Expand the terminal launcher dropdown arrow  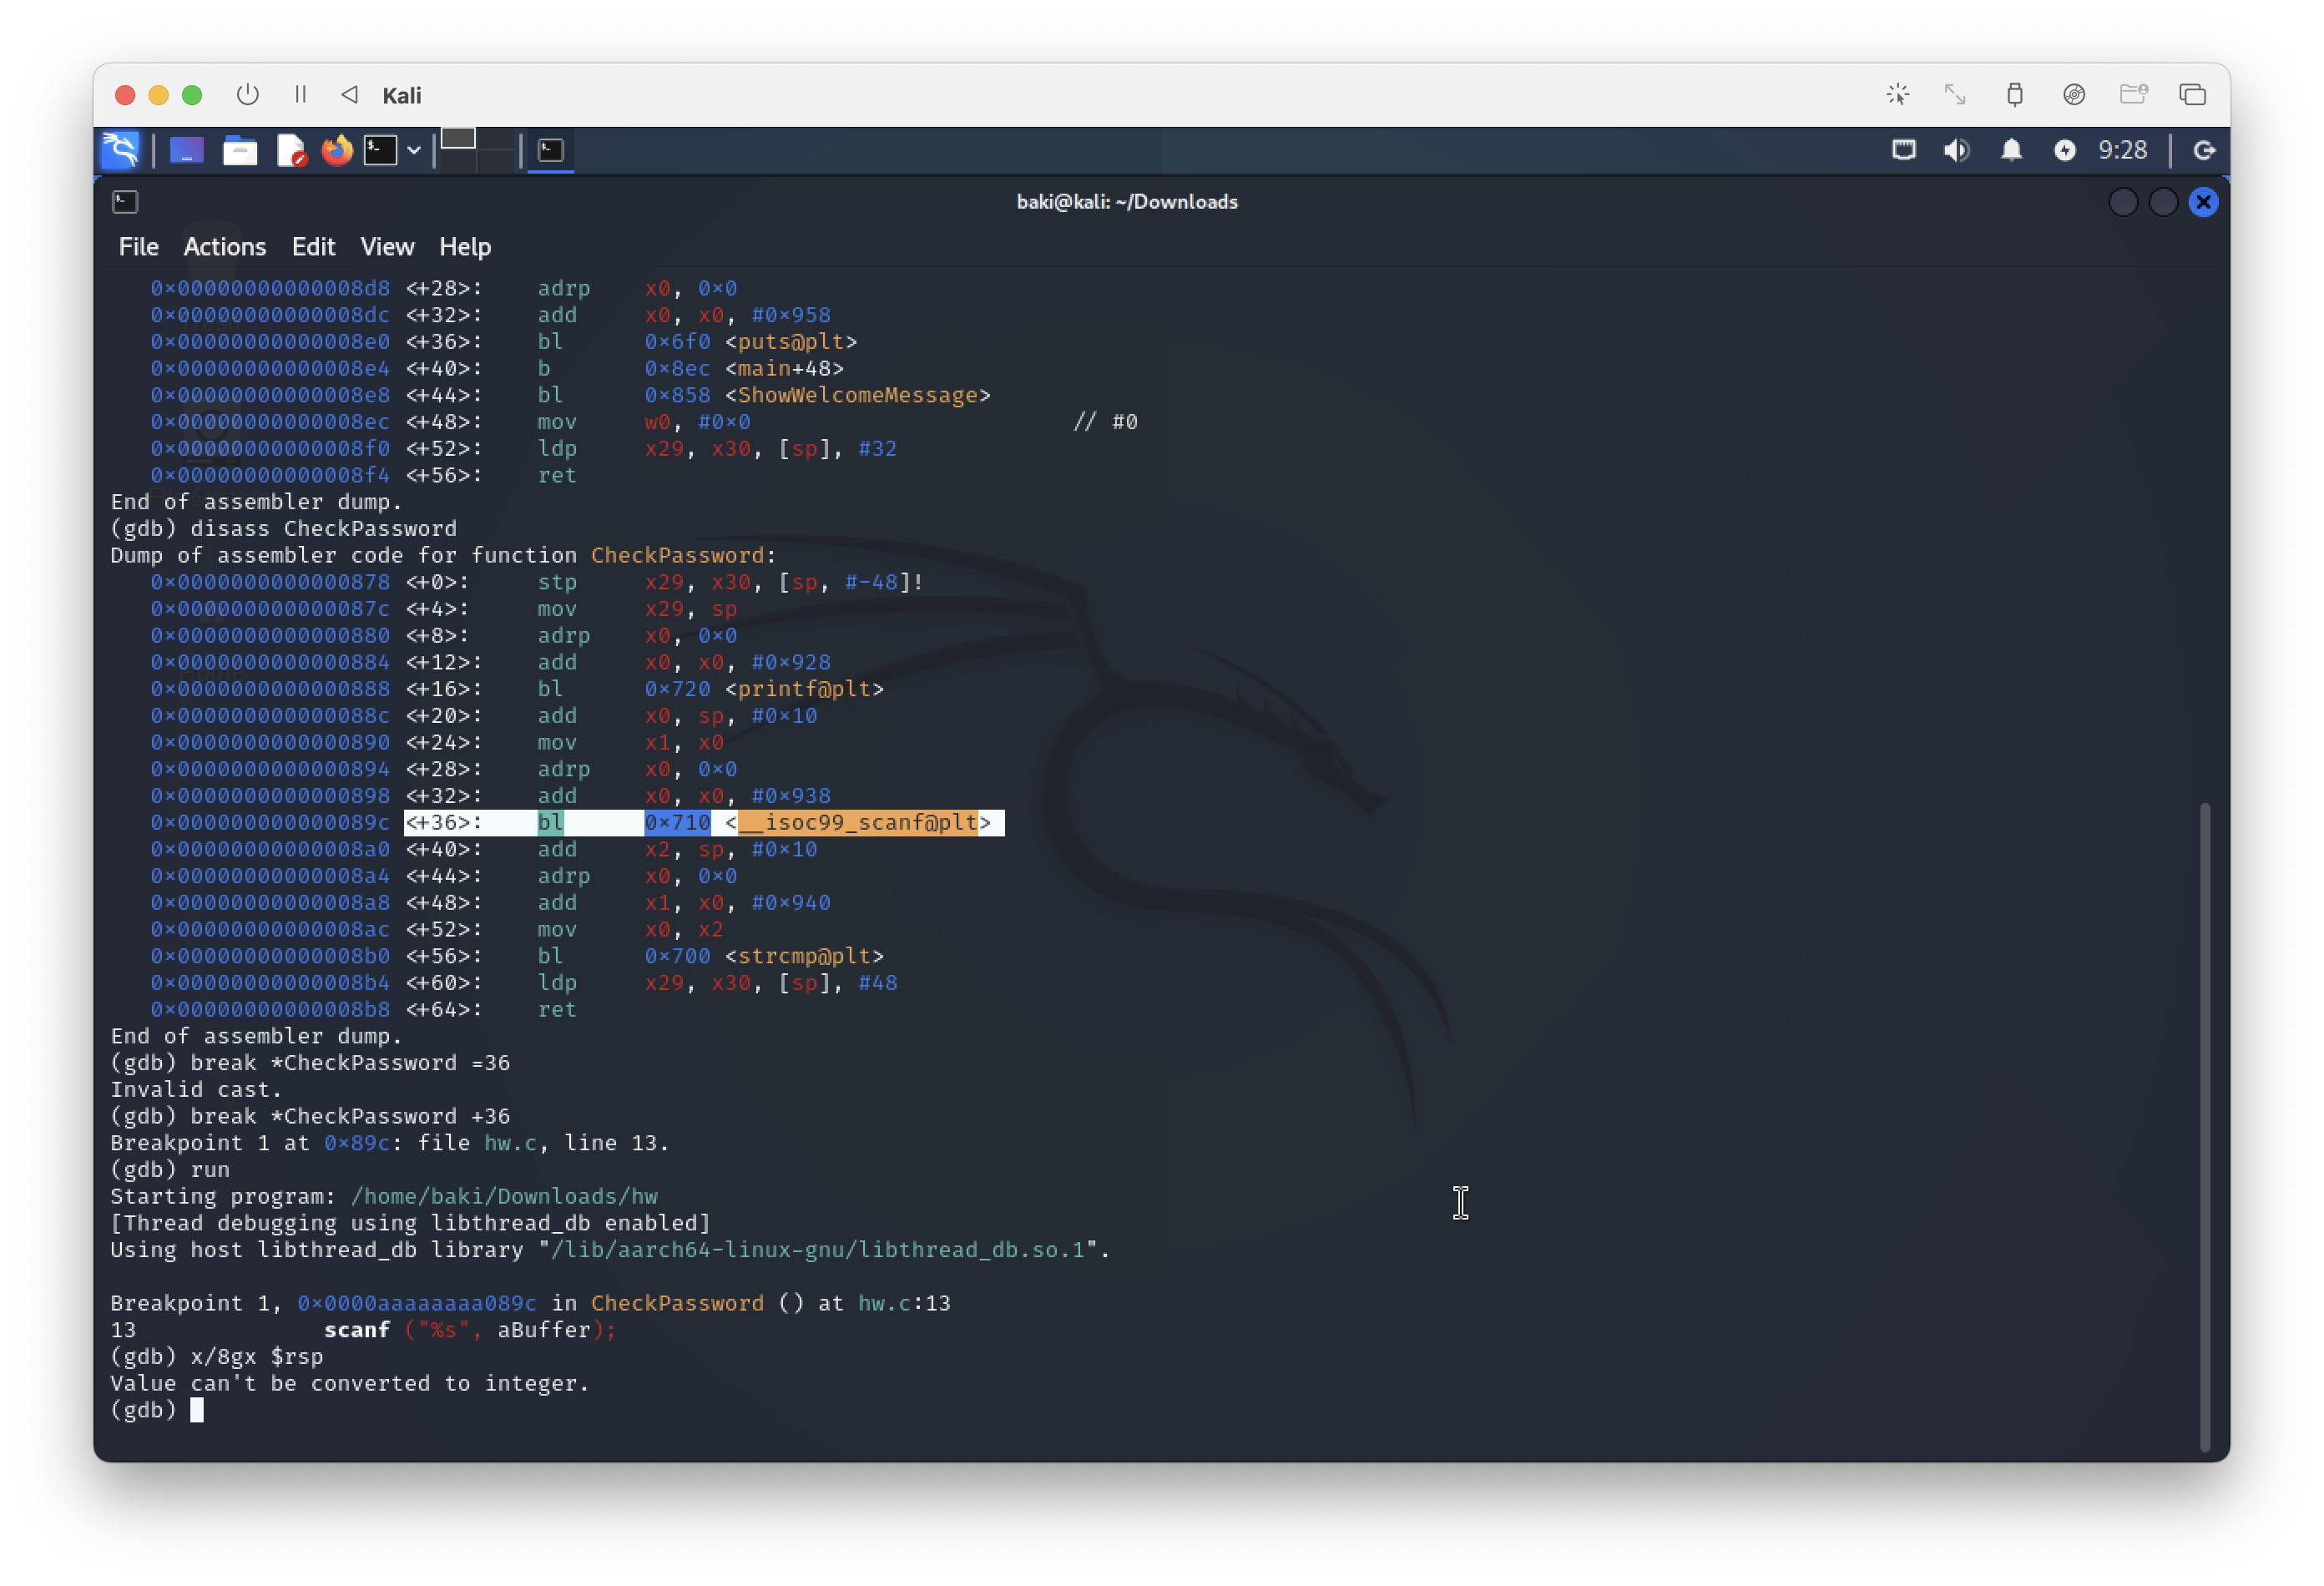pos(413,150)
